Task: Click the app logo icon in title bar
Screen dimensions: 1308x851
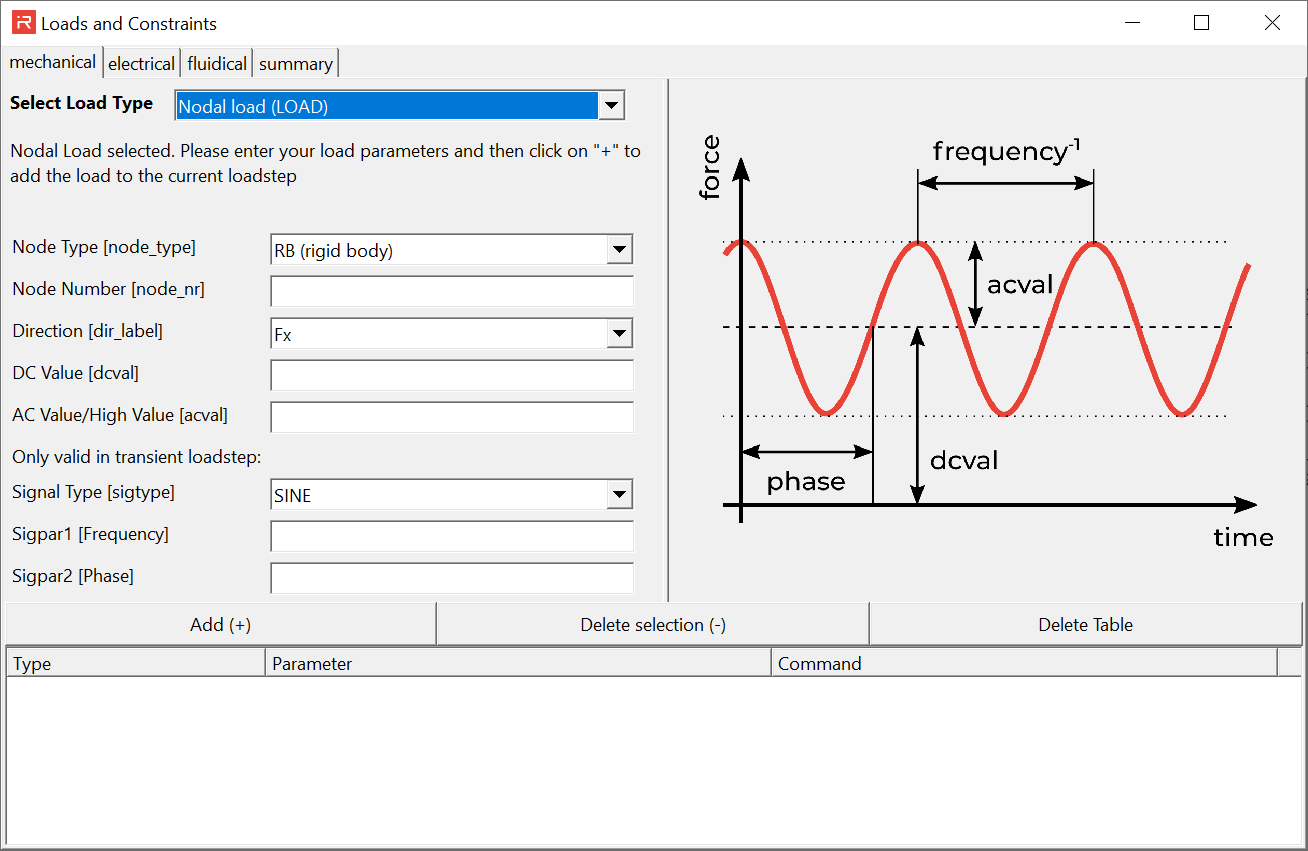Action: 23,23
